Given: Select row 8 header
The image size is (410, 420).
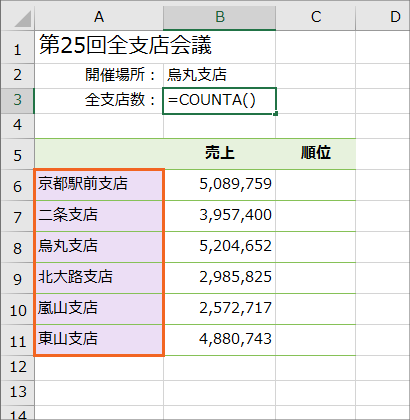Looking at the screenshot, I should click(17, 247).
